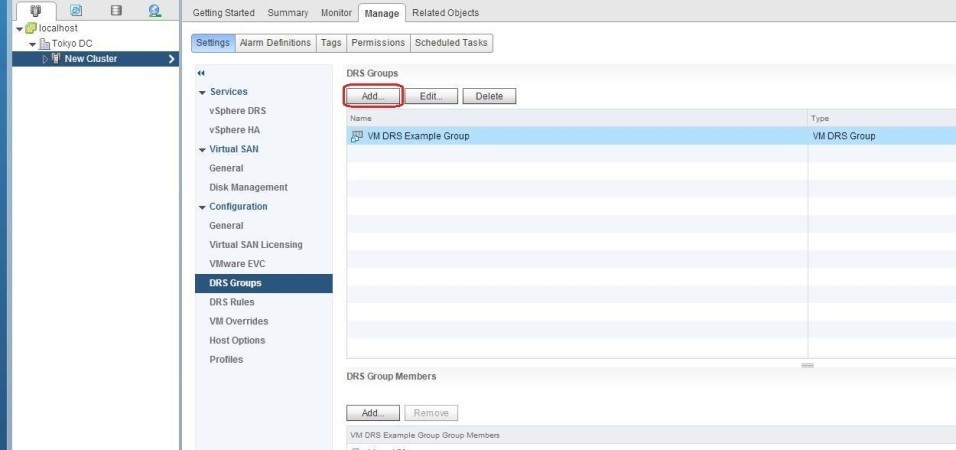Screen dimensions: 956x450
Task: Click the Virtual SAN section heading
Action: point(234,149)
